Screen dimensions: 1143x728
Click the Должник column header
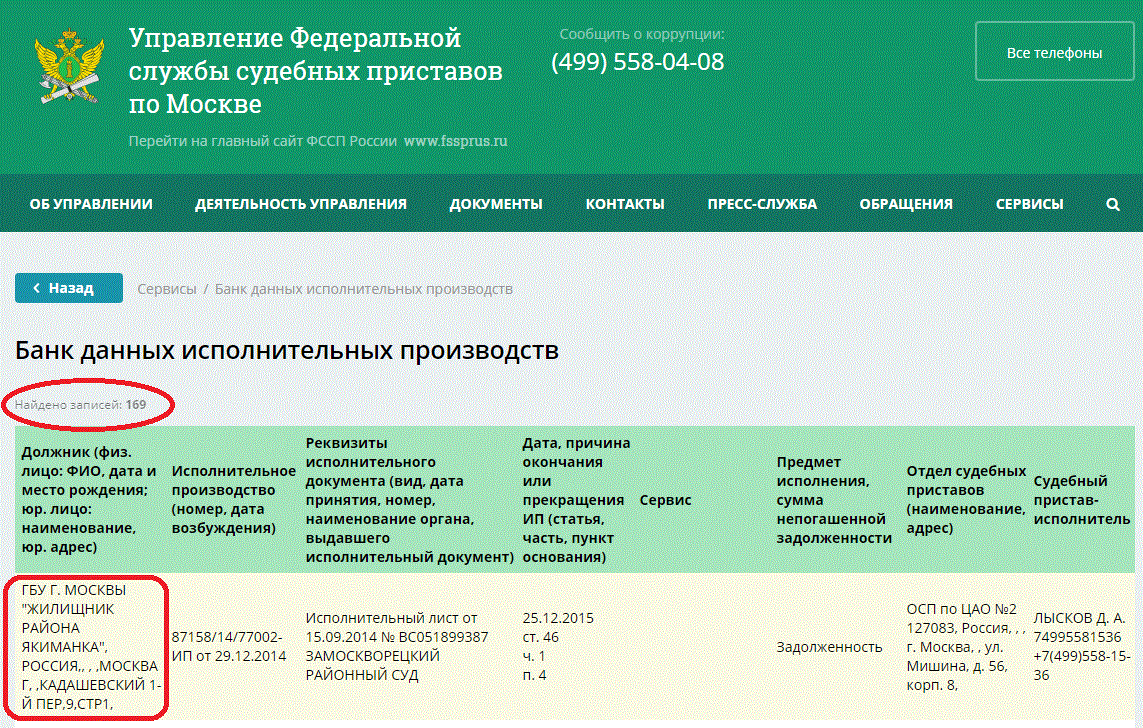[89, 499]
